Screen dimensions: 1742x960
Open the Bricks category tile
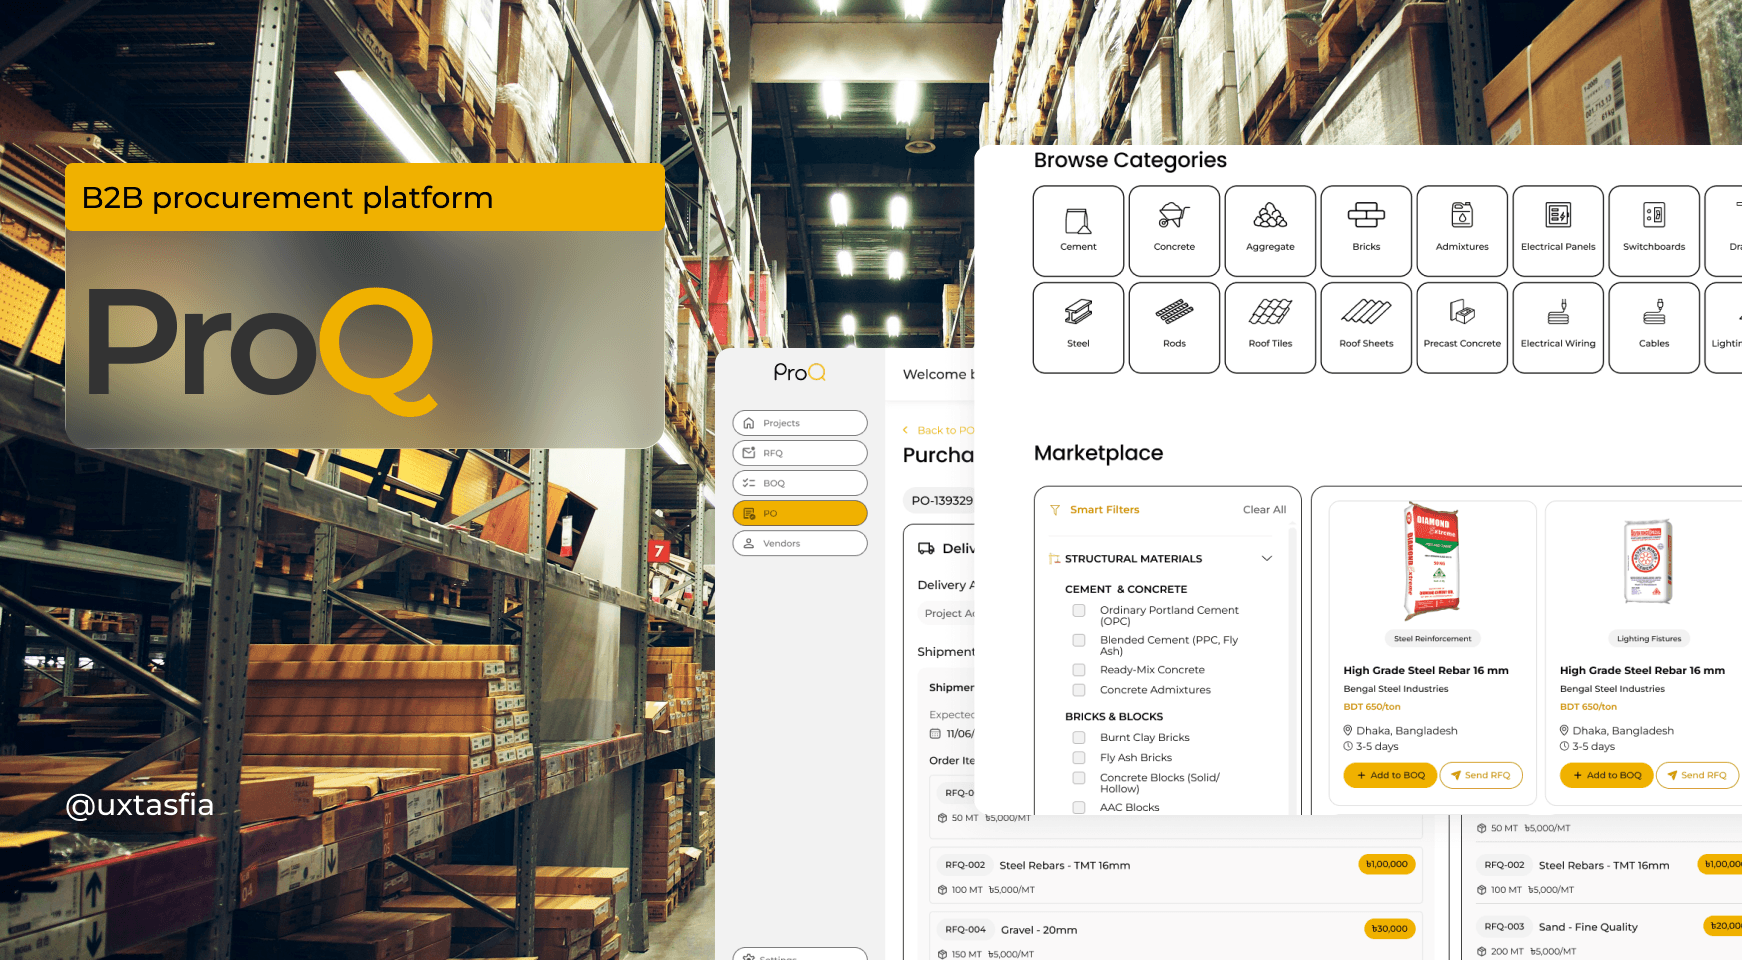(x=1366, y=231)
